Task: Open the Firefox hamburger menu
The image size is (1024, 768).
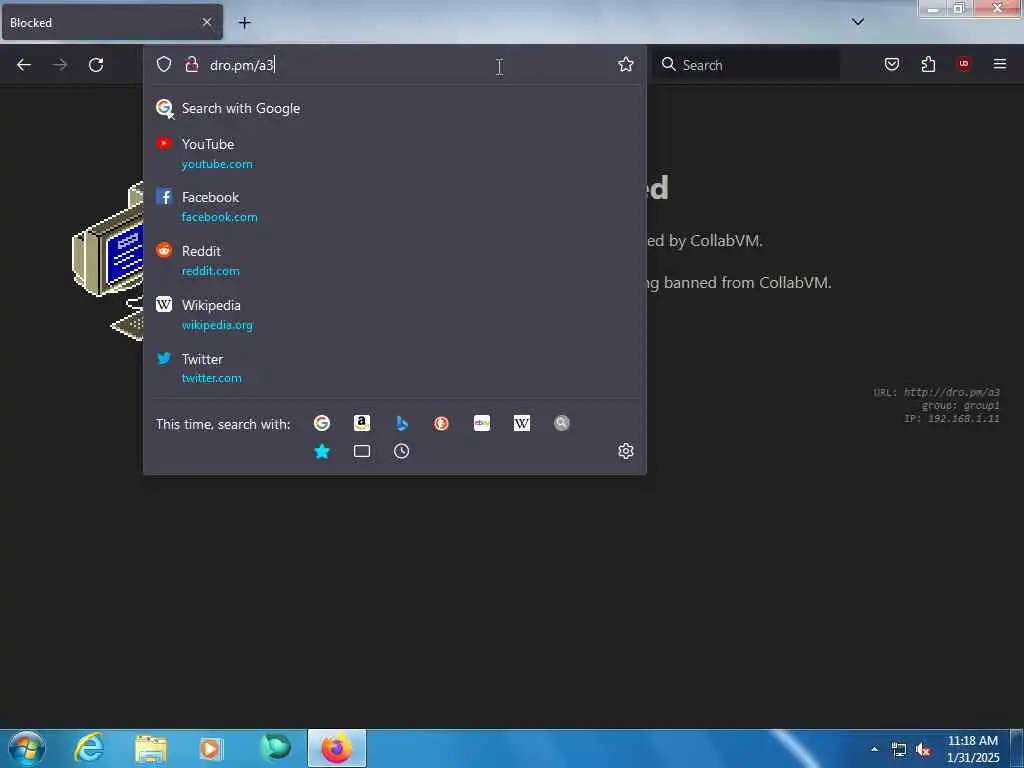Action: (999, 63)
